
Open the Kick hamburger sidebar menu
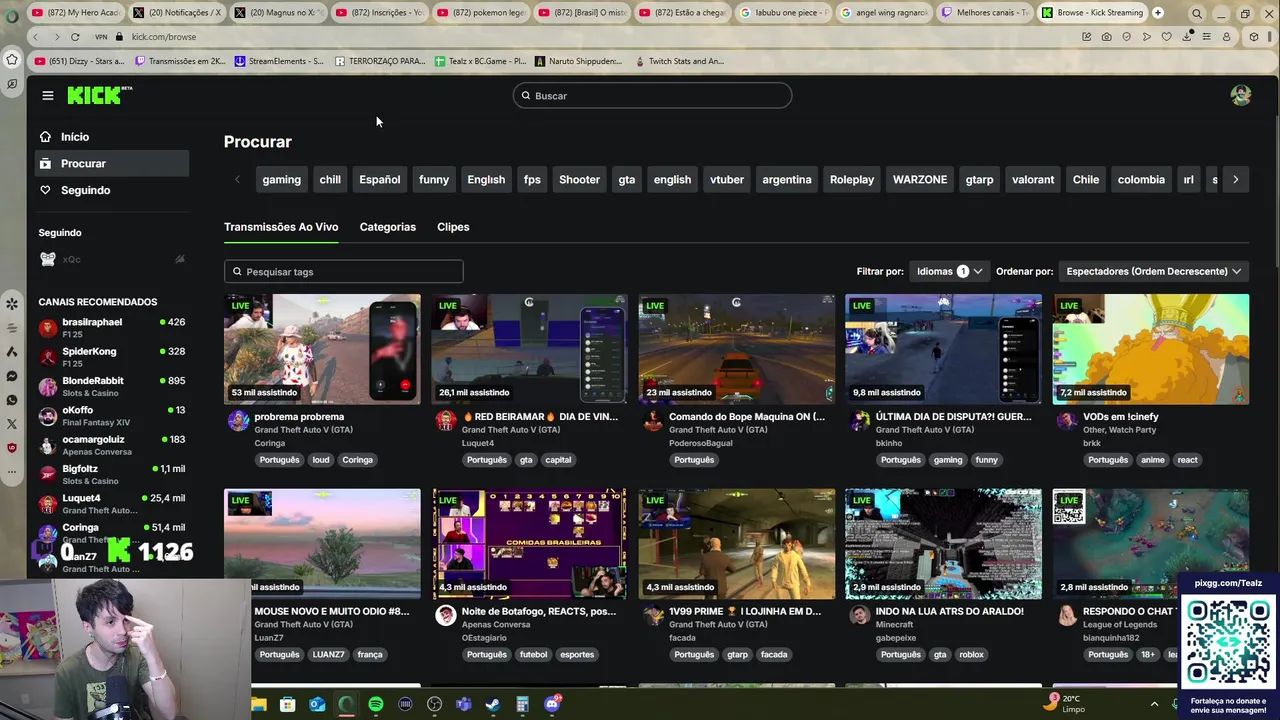[x=47, y=95]
